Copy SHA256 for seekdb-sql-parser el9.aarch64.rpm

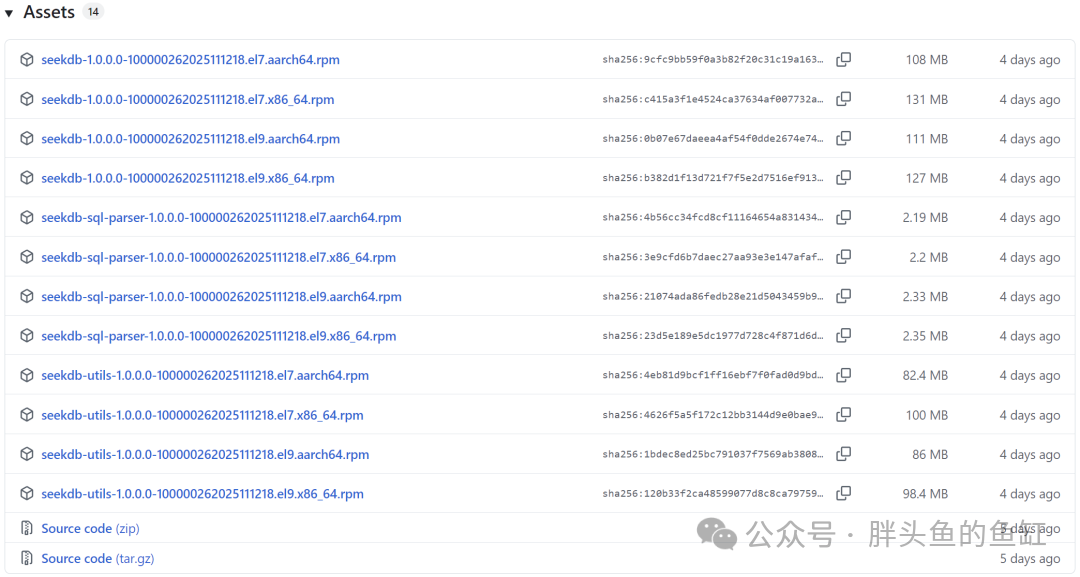click(843, 296)
